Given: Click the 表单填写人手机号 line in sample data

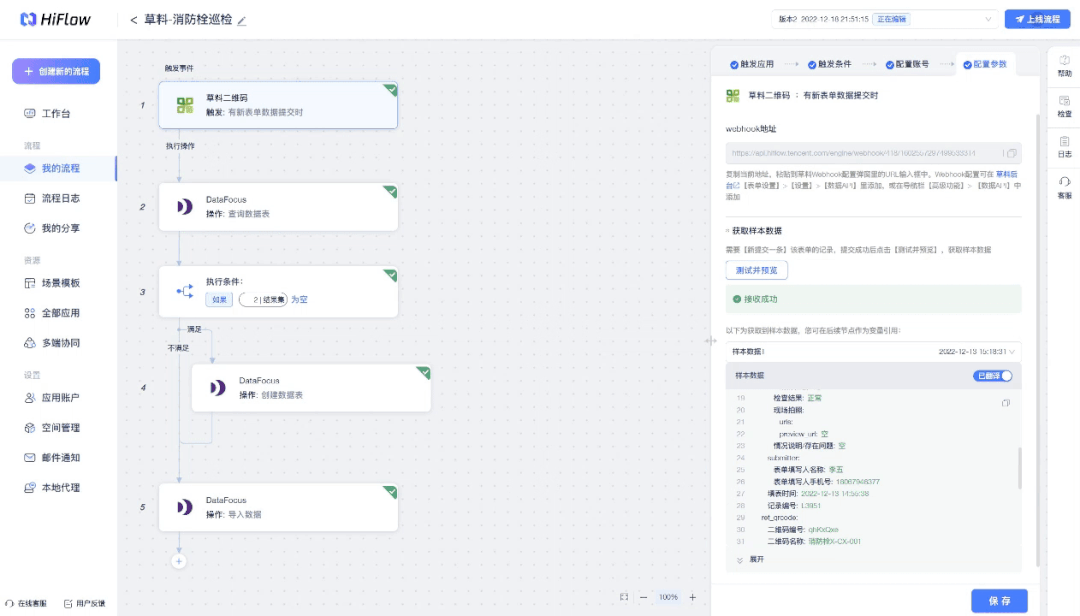Looking at the screenshot, I should pos(826,482).
